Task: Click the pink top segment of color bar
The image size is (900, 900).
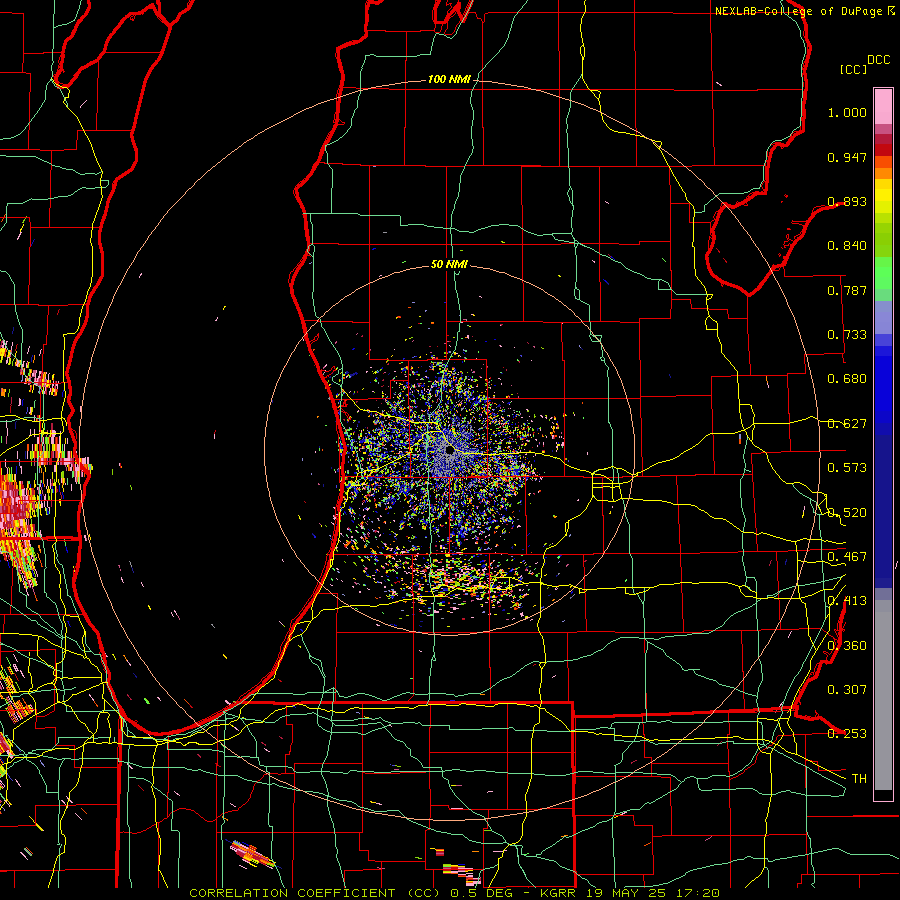Action: point(883,106)
